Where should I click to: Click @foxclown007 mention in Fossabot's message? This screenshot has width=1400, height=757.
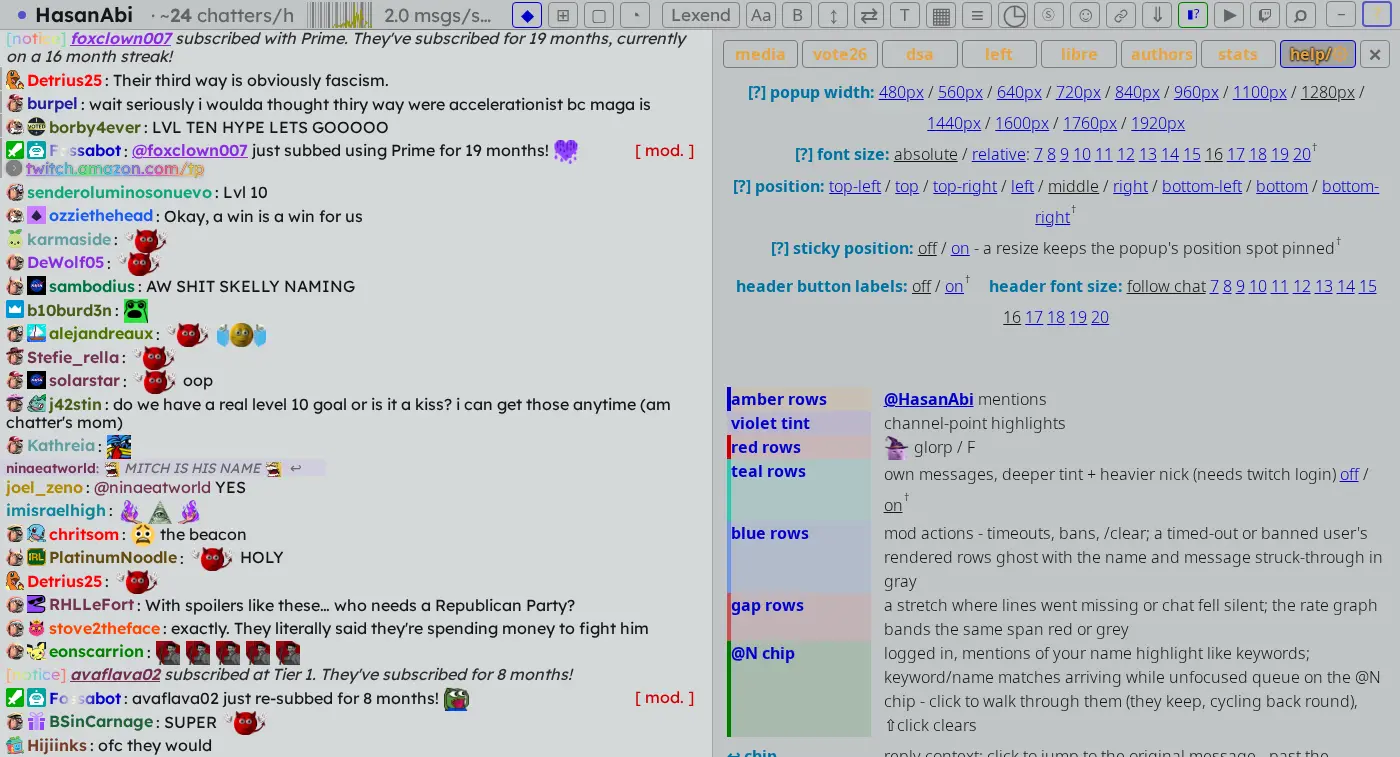coord(189,151)
